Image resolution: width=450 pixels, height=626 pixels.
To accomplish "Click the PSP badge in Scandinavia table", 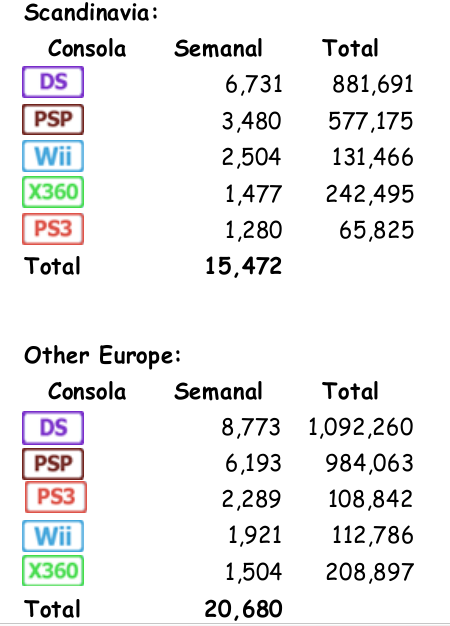I will coord(53,119).
